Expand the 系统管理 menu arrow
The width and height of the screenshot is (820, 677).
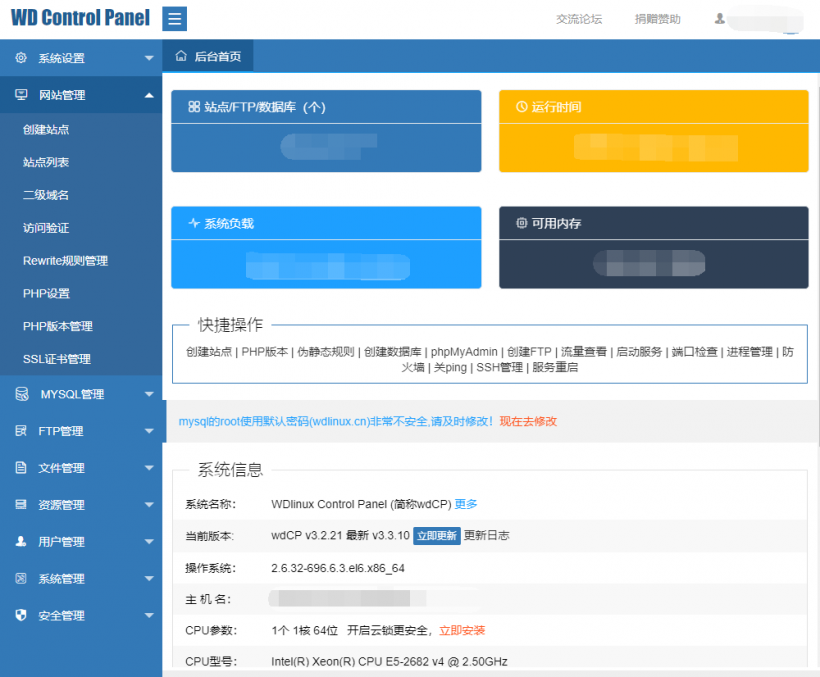149,579
